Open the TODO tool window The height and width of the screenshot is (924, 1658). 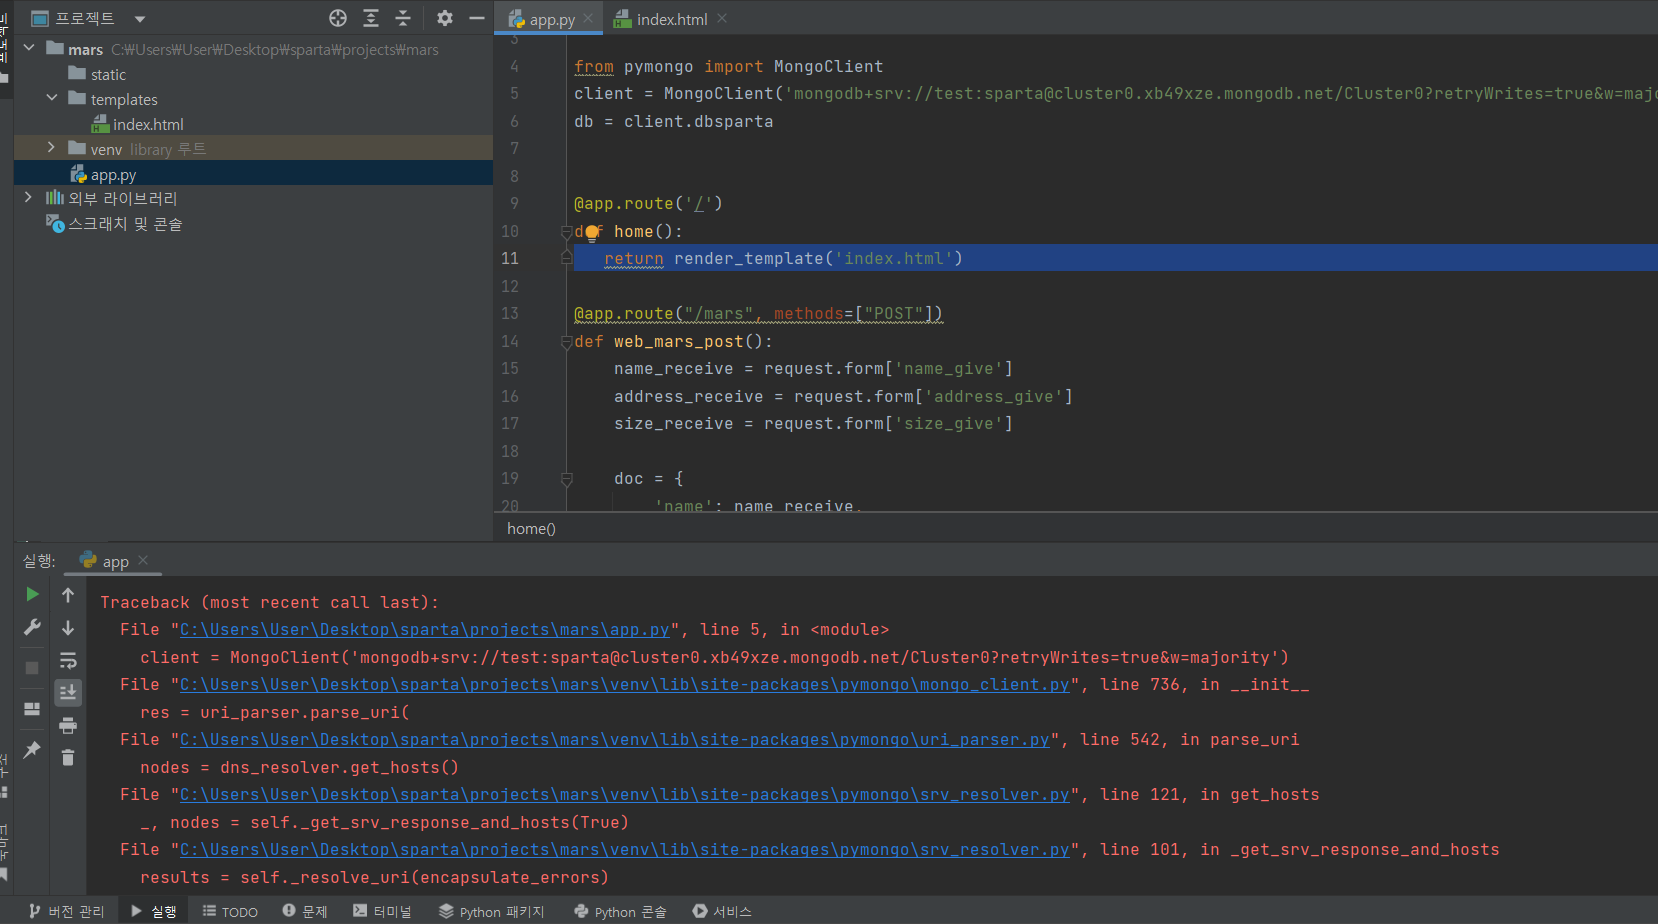pyautogui.click(x=230, y=911)
